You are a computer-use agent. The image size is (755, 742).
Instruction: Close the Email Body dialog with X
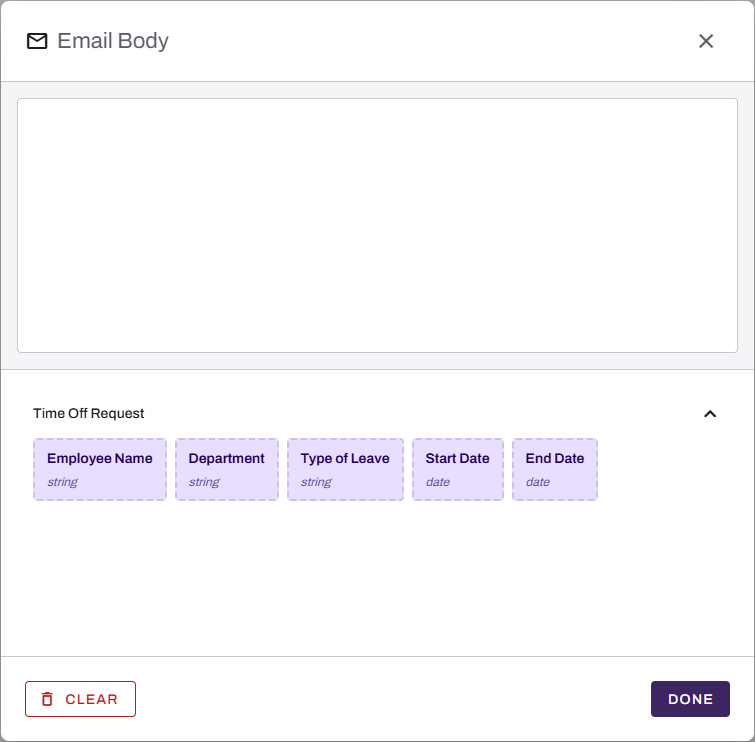[x=706, y=41]
